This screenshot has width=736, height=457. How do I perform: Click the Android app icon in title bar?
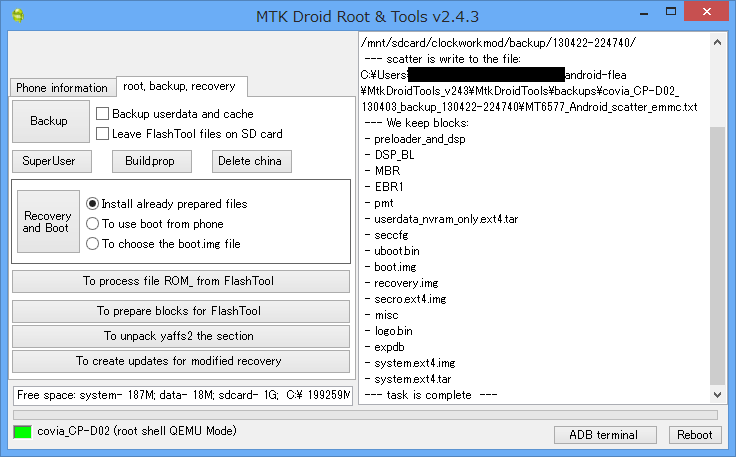18,15
